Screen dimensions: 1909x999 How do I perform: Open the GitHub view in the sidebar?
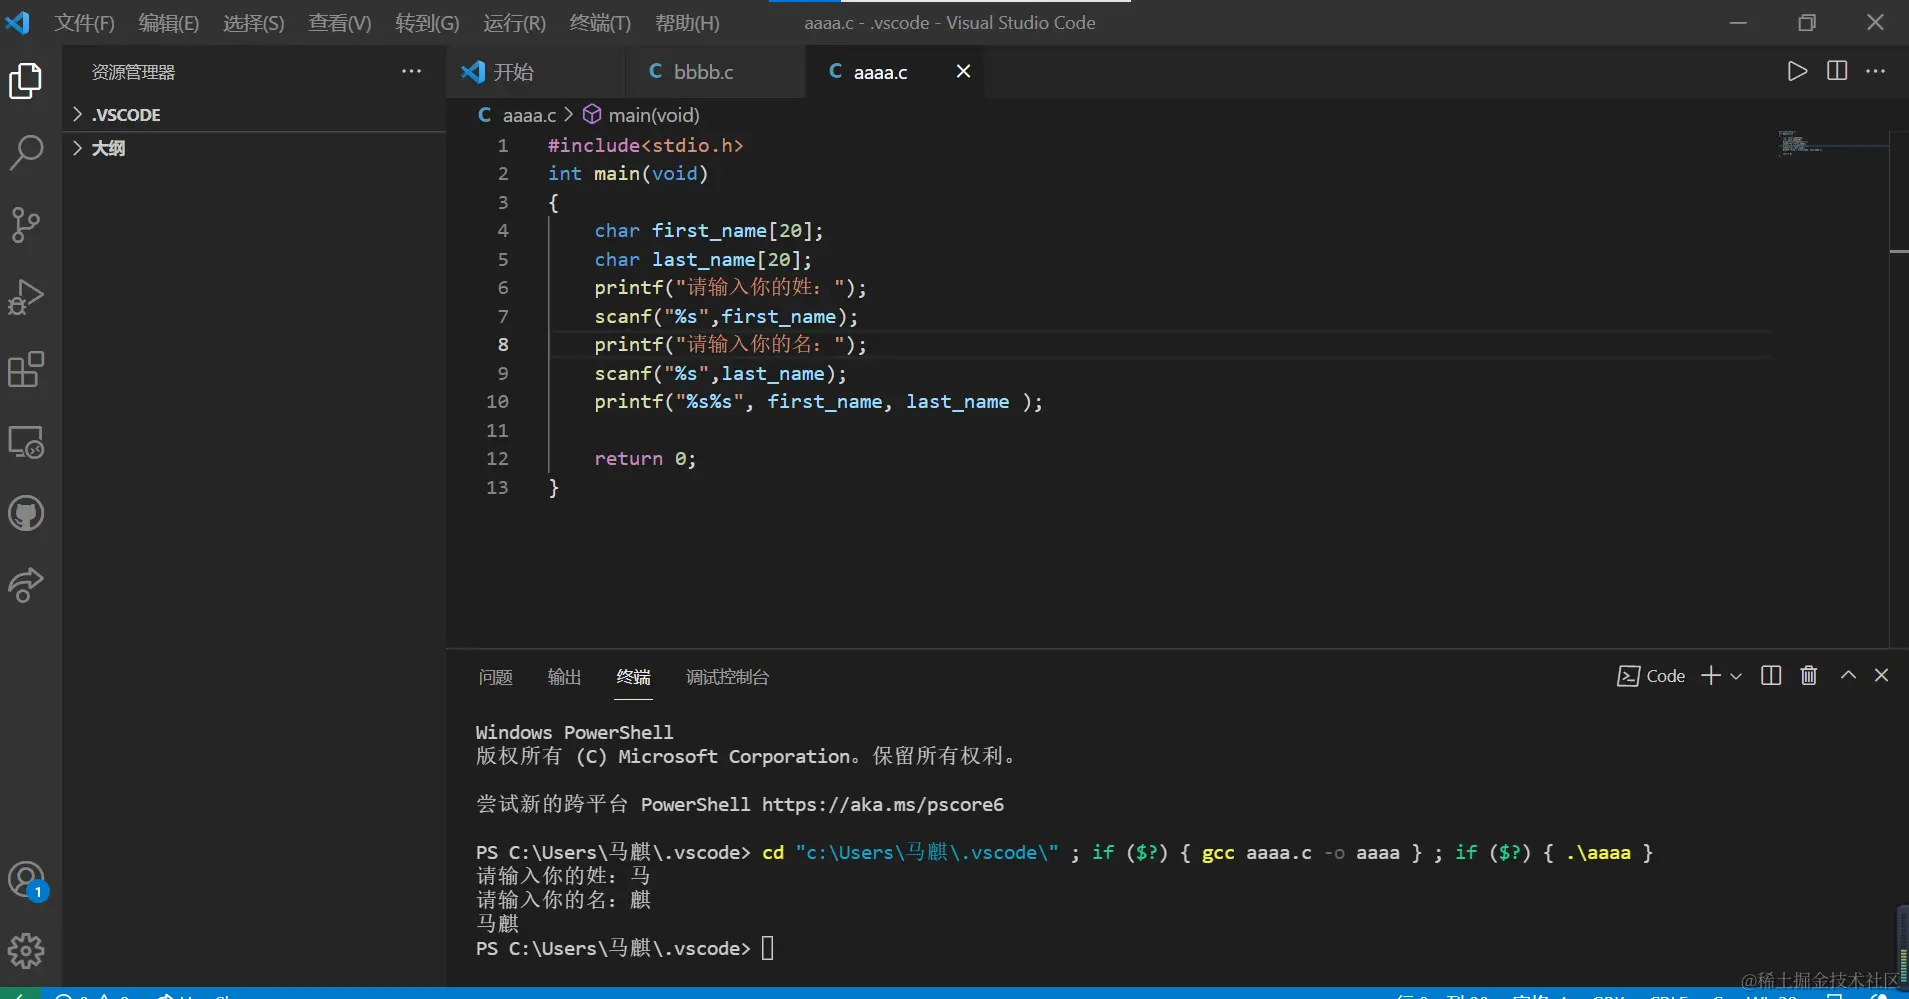coord(26,513)
